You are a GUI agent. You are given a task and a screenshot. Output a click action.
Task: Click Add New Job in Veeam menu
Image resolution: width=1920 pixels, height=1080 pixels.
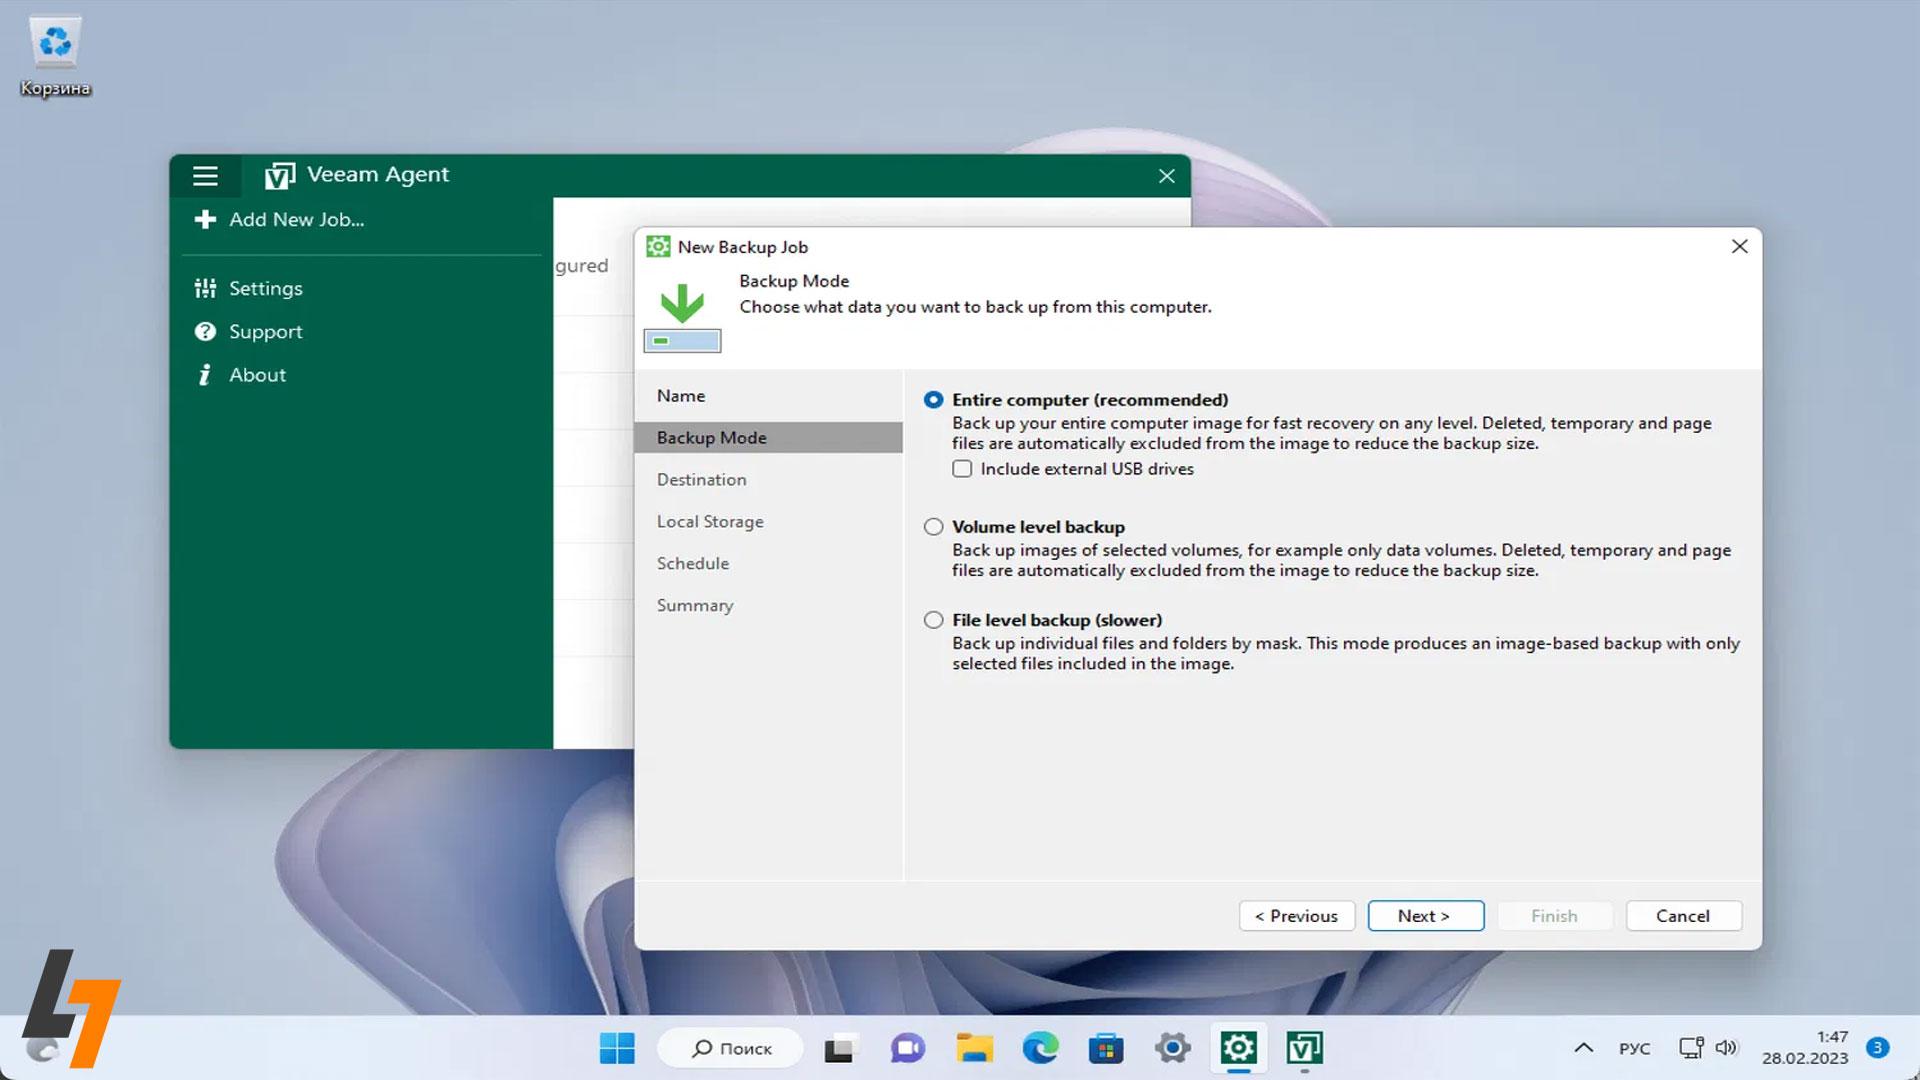(x=296, y=219)
